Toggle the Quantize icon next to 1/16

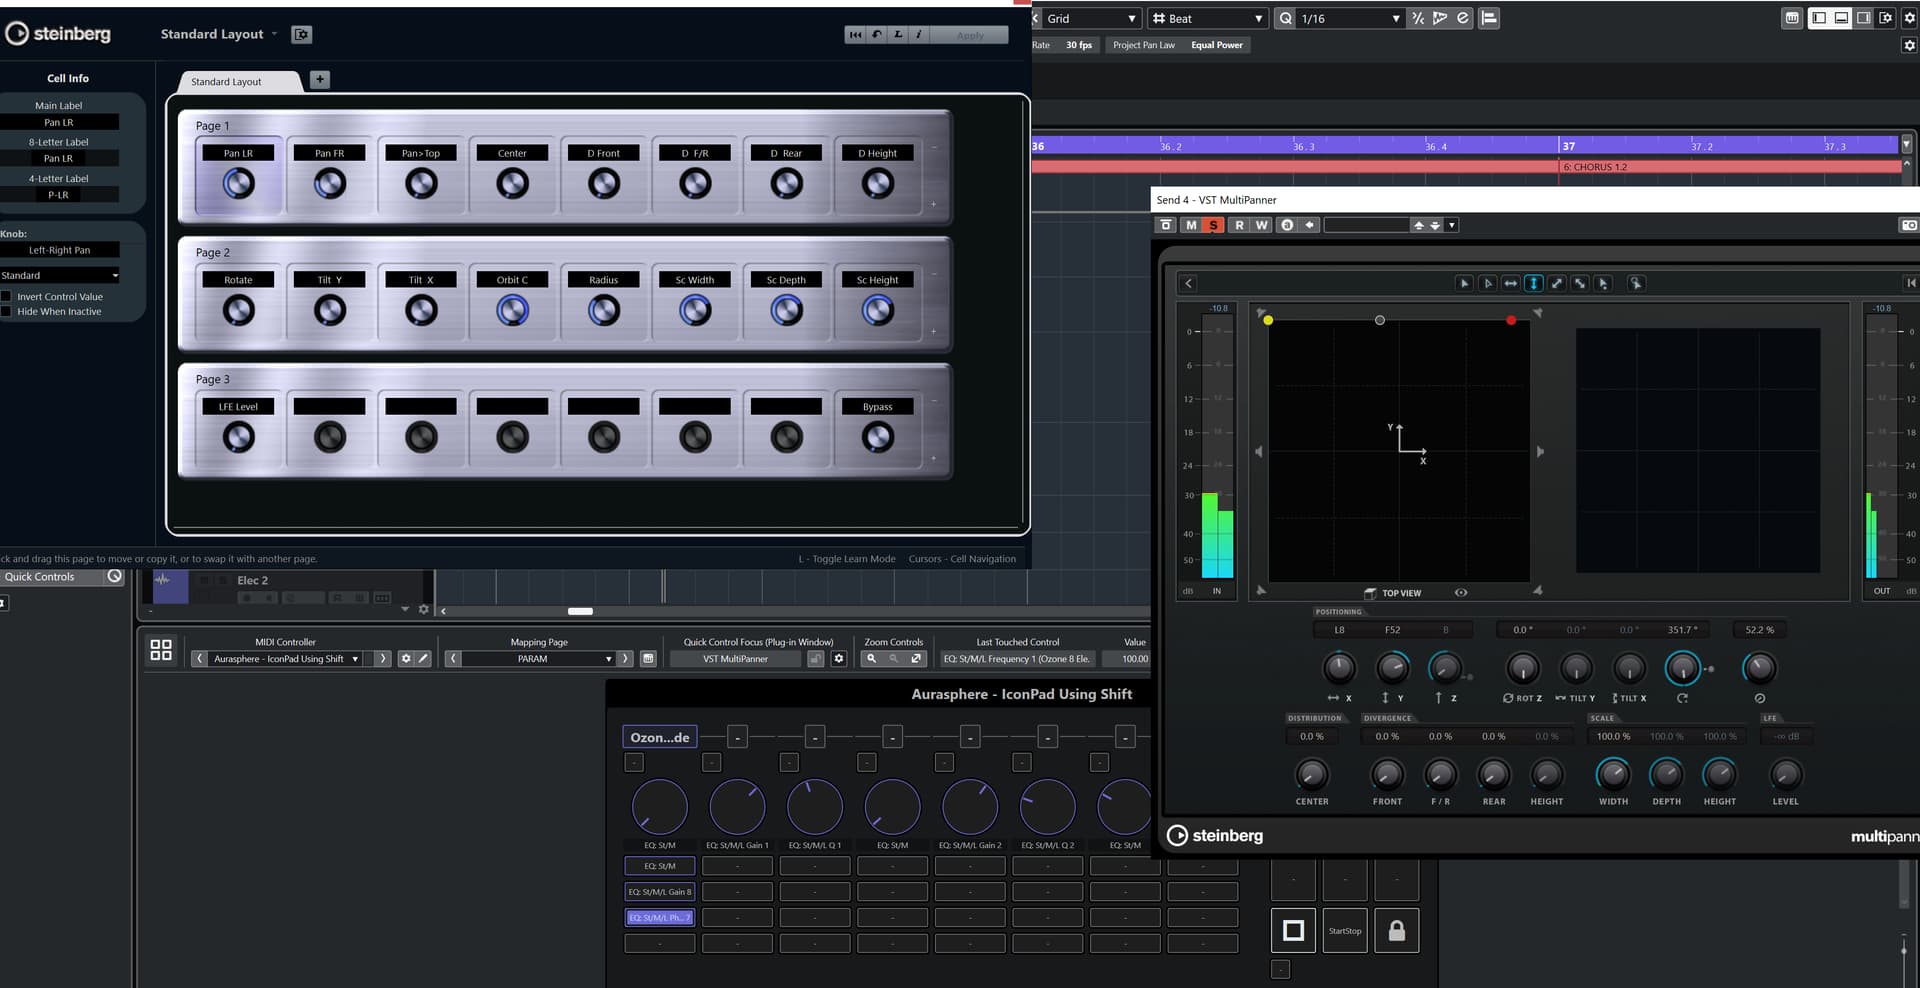(x=1285, y=18)
